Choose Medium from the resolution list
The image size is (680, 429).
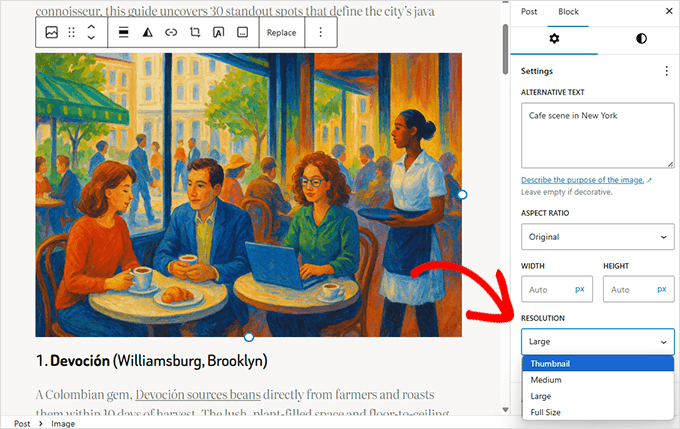tap(546, 380)
